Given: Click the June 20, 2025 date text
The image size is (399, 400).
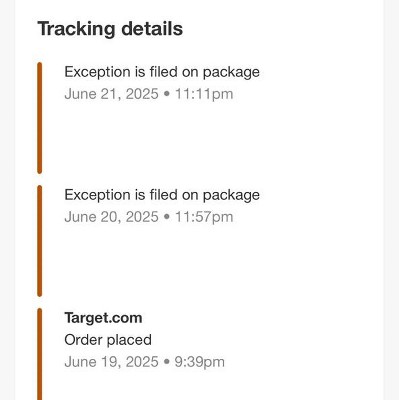Looking at the screenshot, I should (x=111, y=217).
